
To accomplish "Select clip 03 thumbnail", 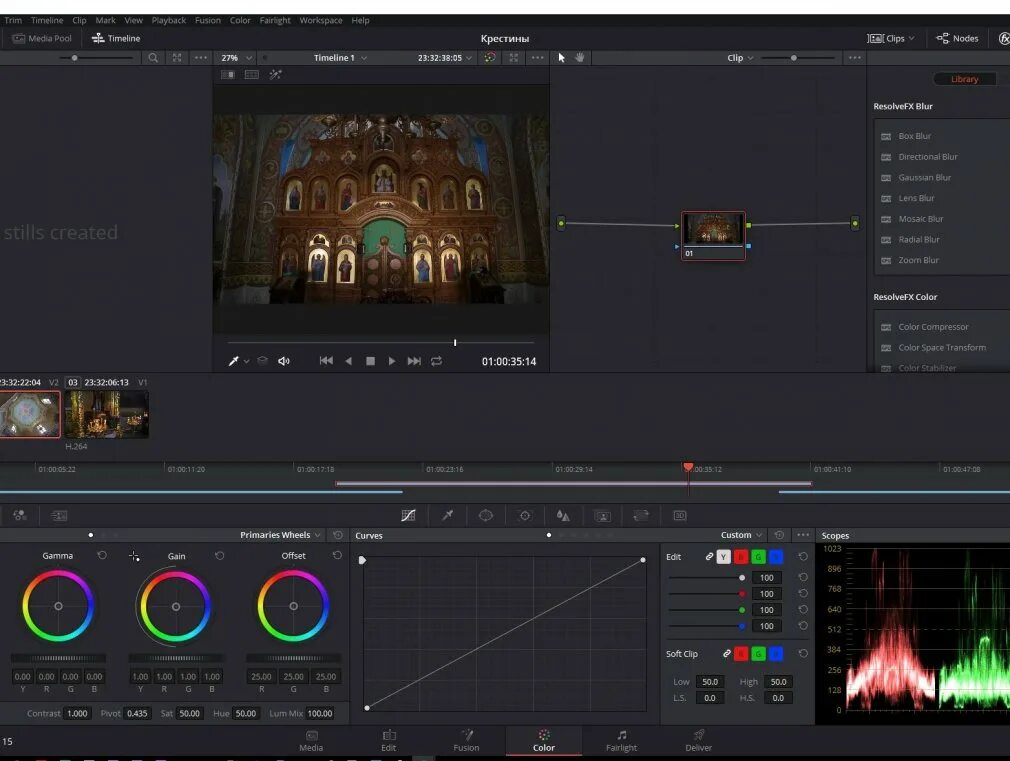I will 106,414.
